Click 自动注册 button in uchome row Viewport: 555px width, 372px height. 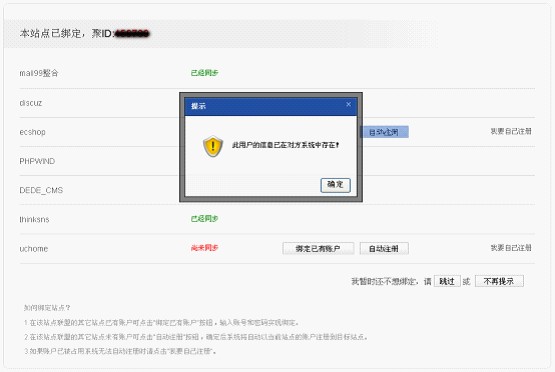click(x=384, y=248)
